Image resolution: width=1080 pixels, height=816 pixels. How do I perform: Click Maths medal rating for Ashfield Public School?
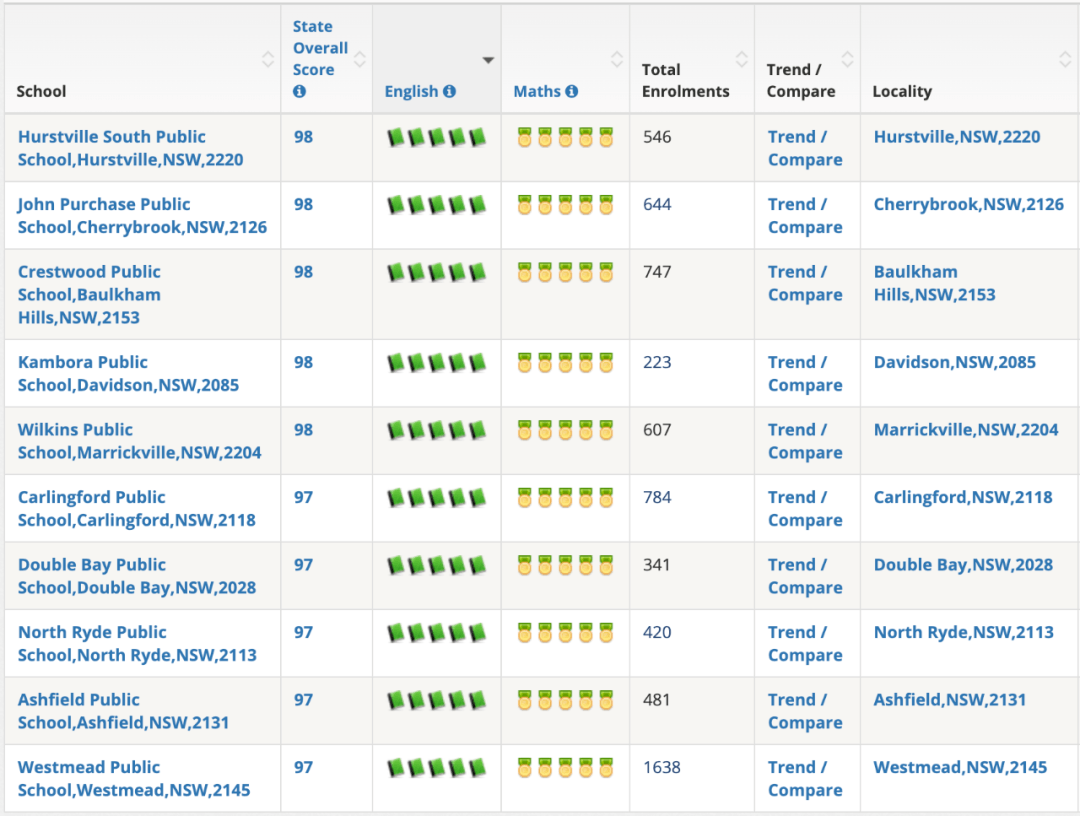[565, 700]
